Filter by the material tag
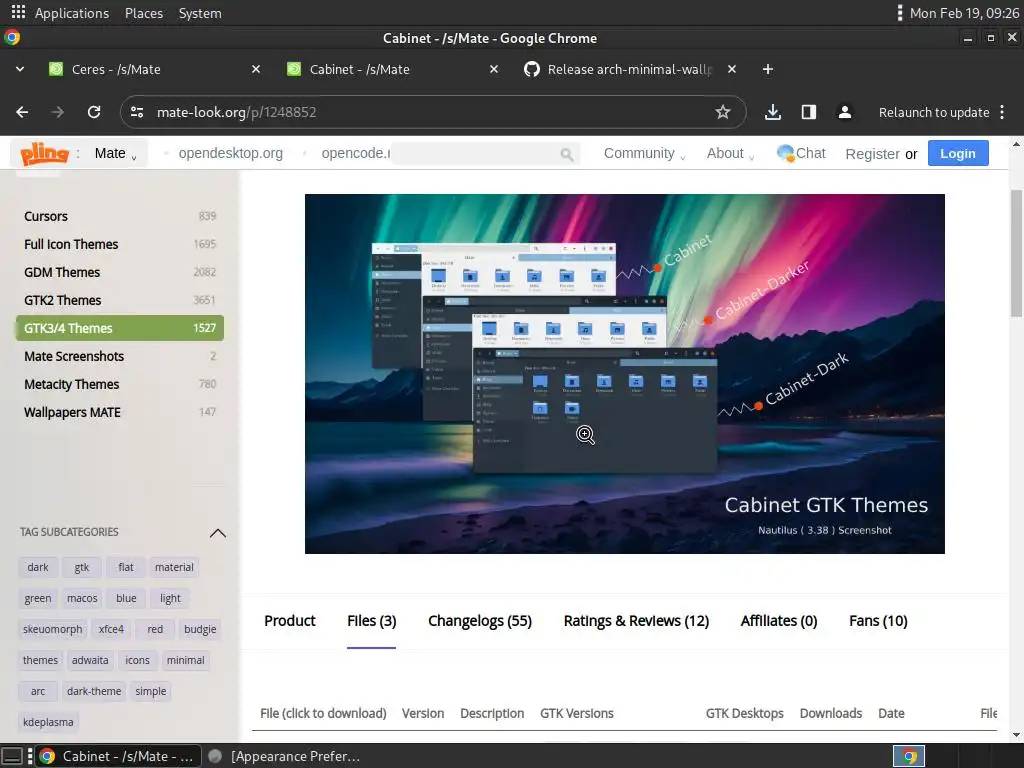 [x=174, y=568]
